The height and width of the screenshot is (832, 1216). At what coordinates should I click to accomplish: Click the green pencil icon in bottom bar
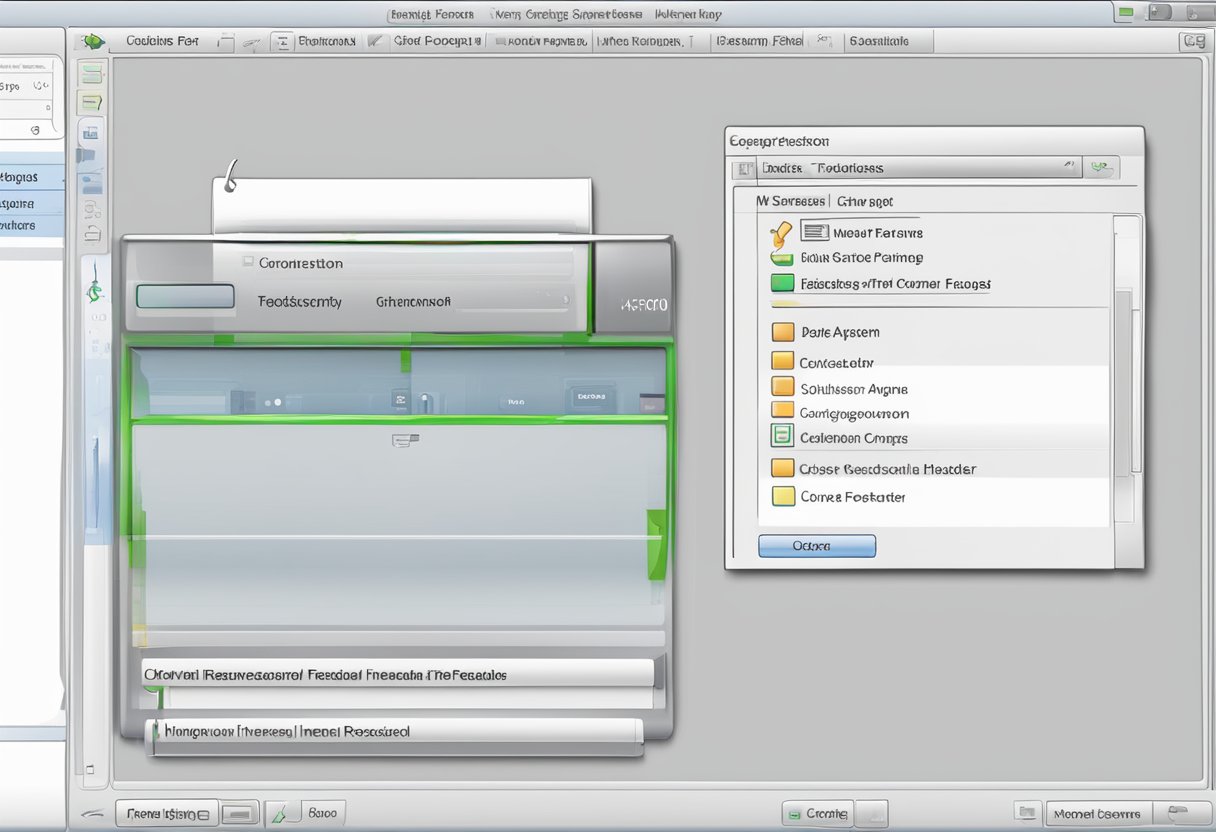281,813
